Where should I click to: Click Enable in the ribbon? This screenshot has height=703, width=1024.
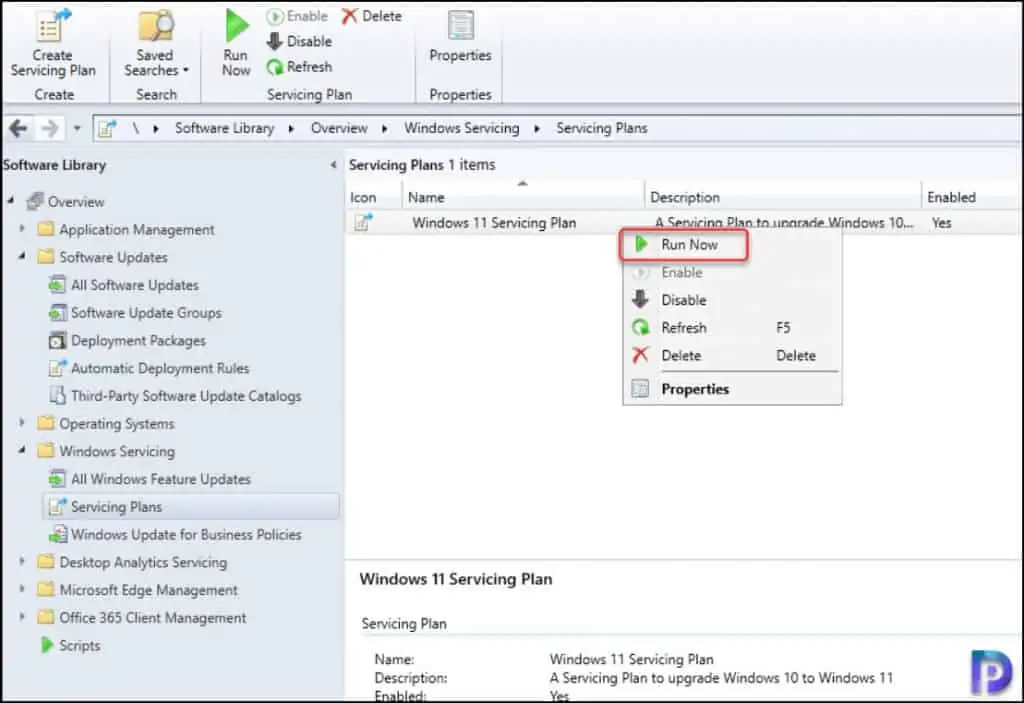(297, 16)
